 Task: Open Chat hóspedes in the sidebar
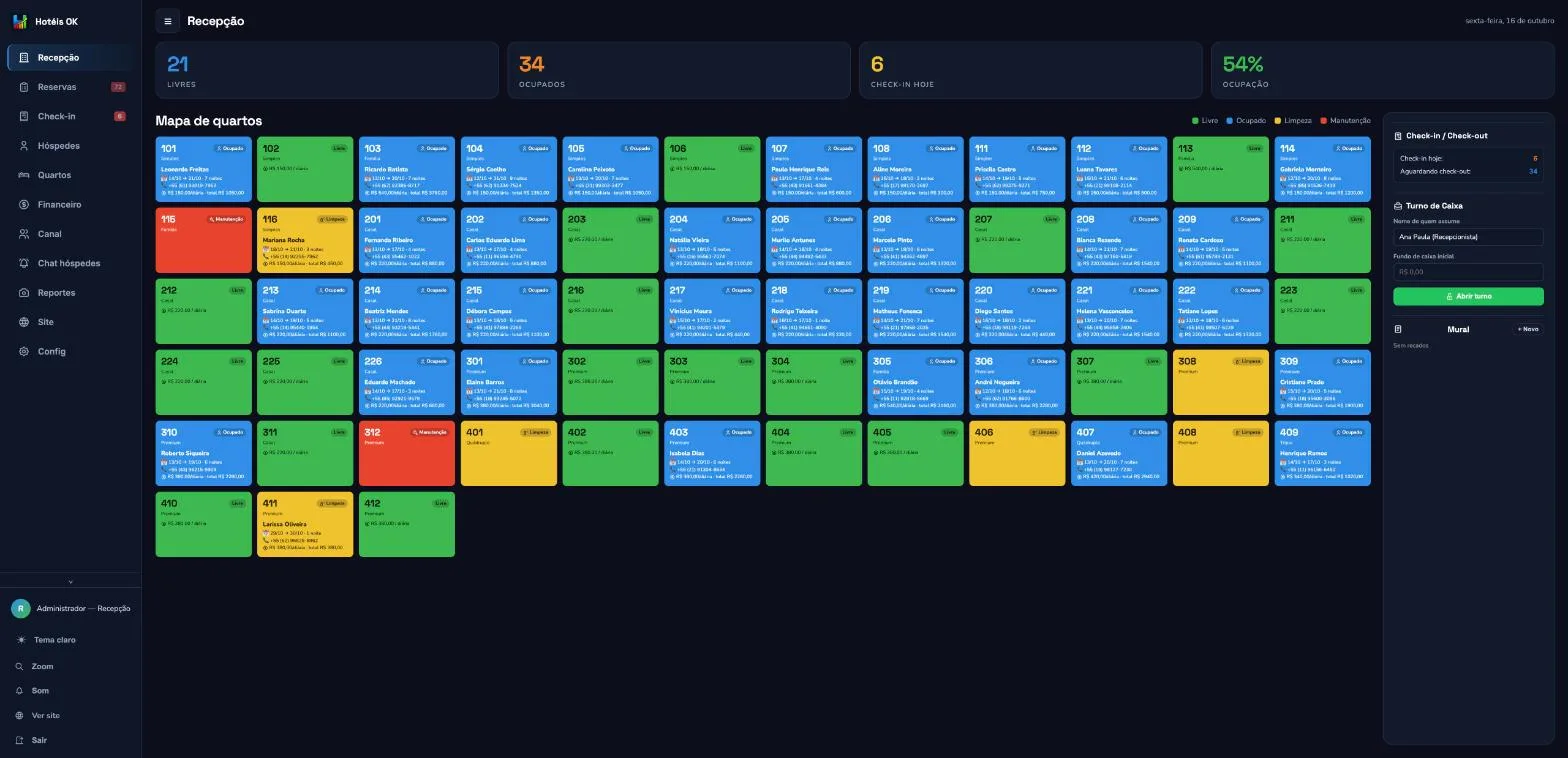[x=70, y=264]
